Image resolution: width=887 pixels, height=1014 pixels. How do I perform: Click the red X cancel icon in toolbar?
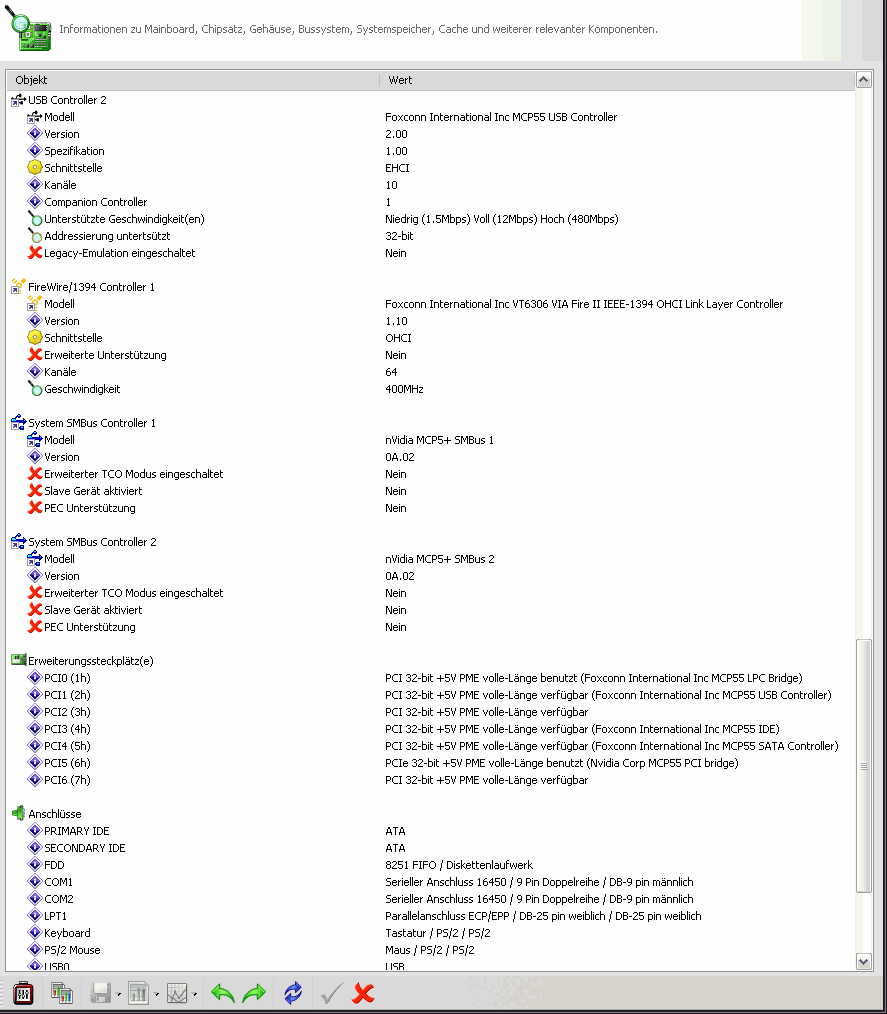(363, 993)
